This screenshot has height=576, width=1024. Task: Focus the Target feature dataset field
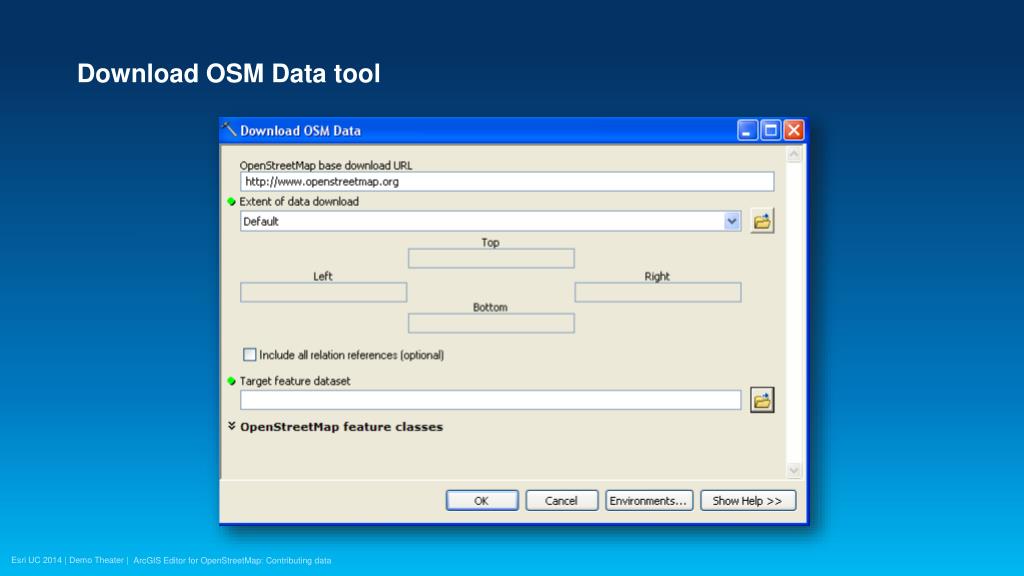coord(490,400)
